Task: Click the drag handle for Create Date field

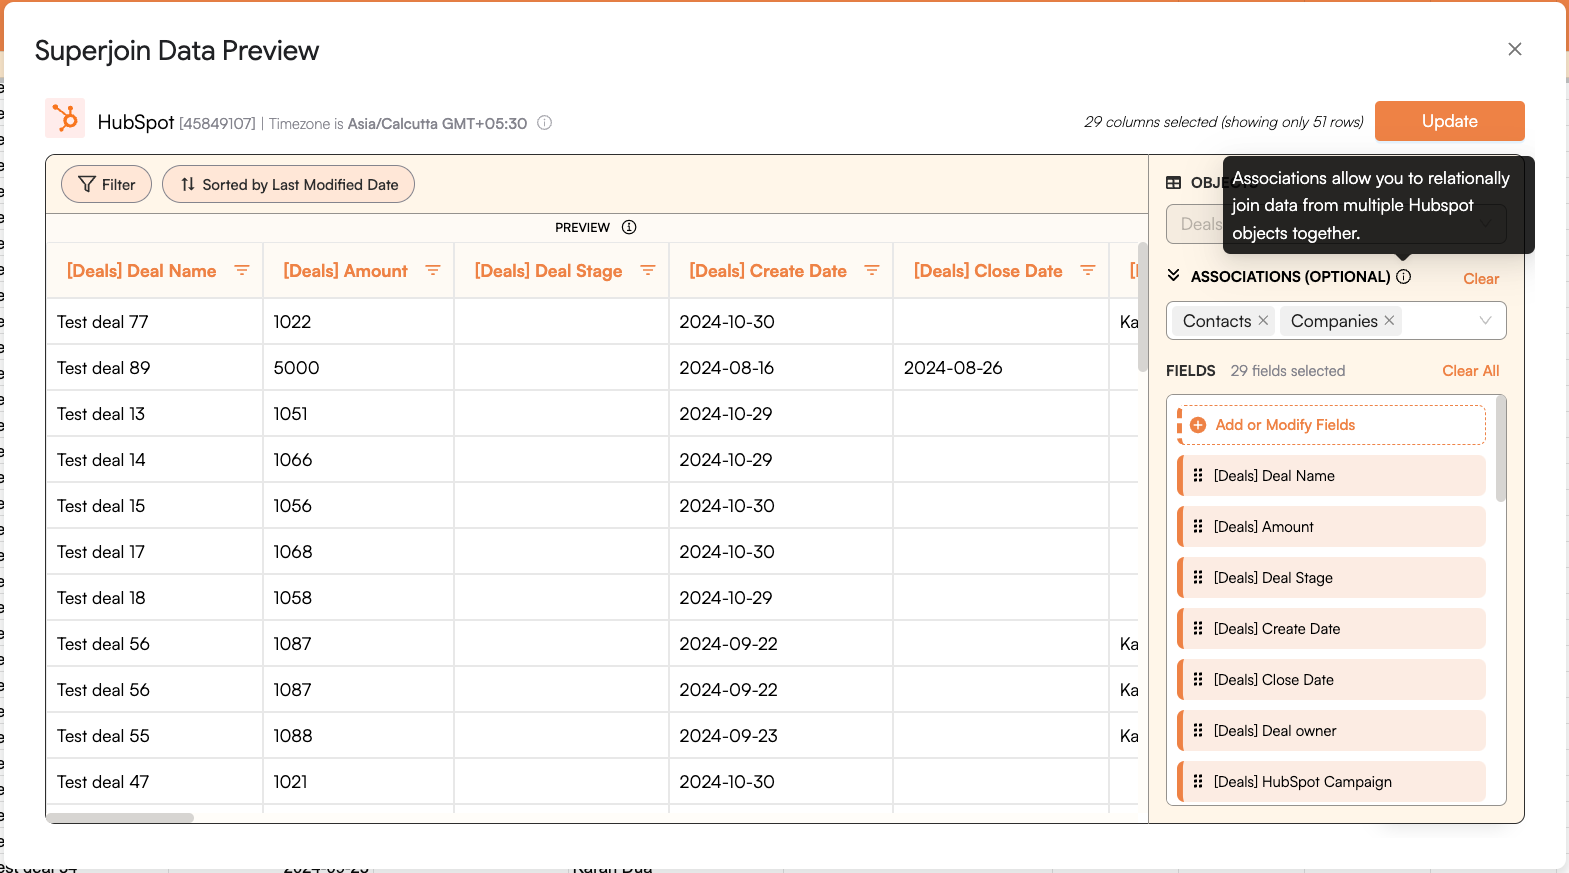Action: click(x=1198, y=628)
